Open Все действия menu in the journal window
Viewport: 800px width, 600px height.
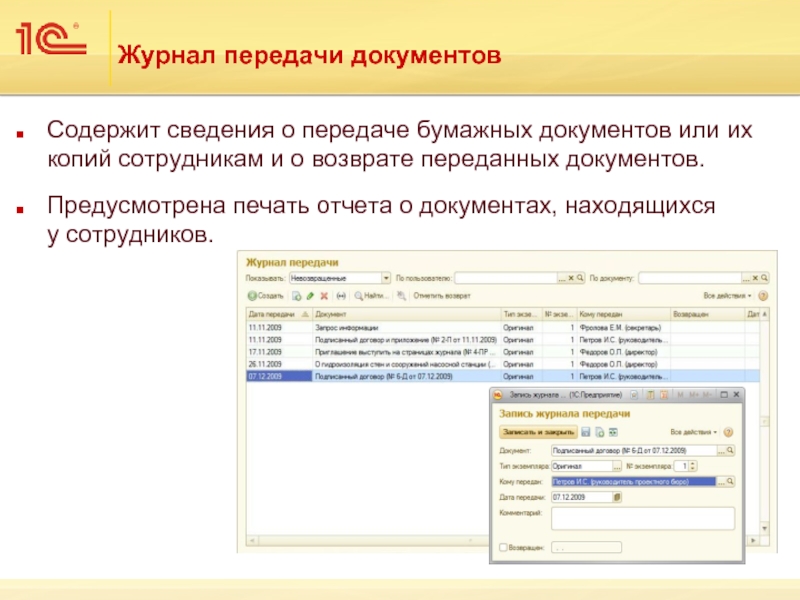(x=727, y=296)
